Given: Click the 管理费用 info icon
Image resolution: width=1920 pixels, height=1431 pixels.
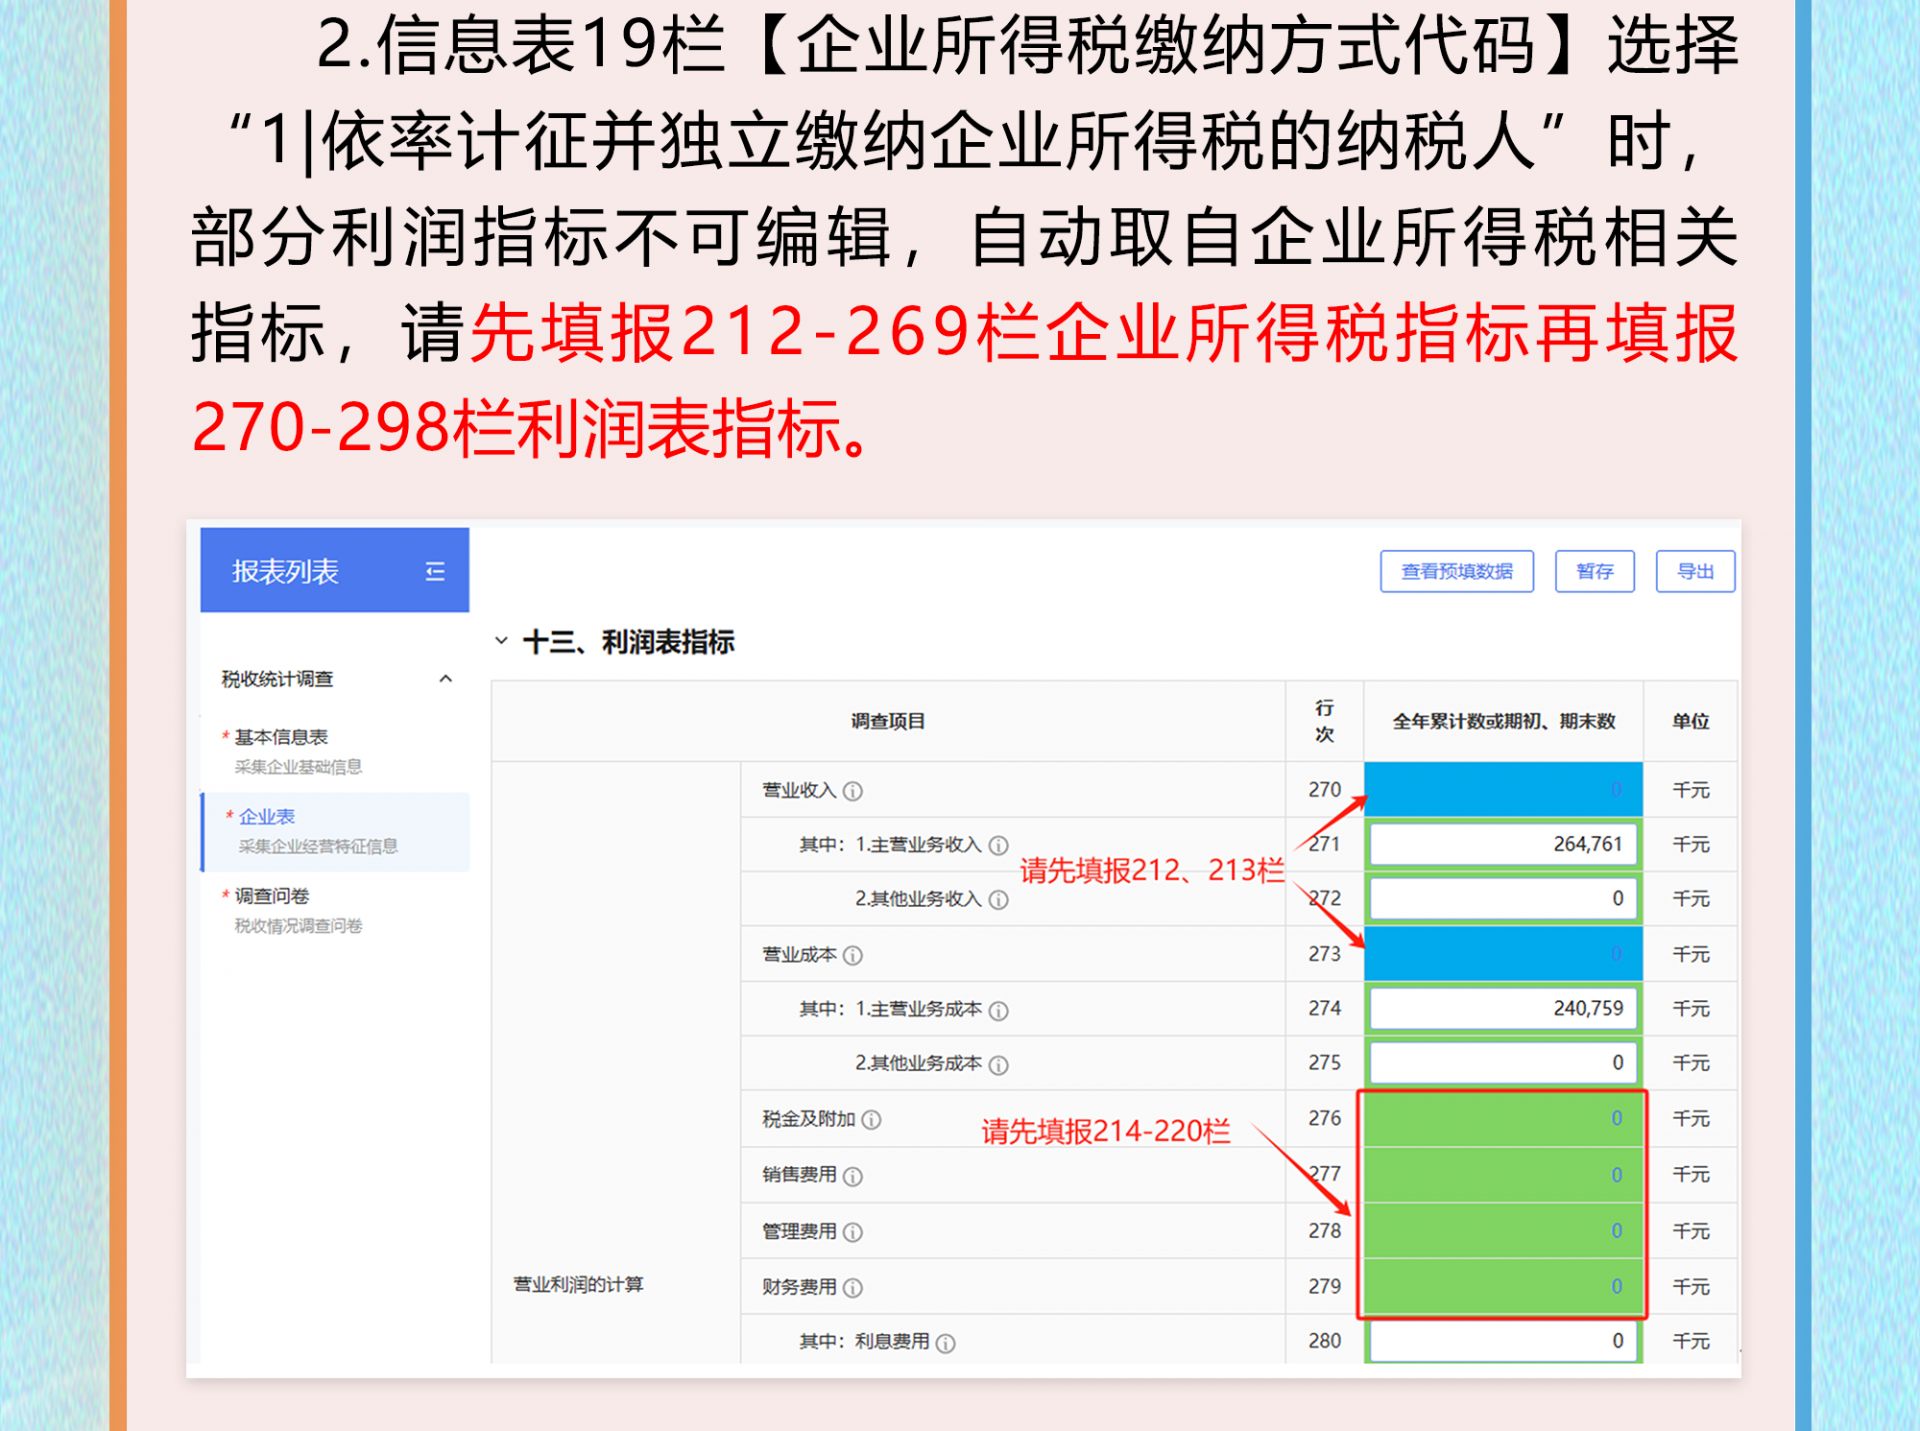Looking at the screenshot, I should coord(852,1230).
